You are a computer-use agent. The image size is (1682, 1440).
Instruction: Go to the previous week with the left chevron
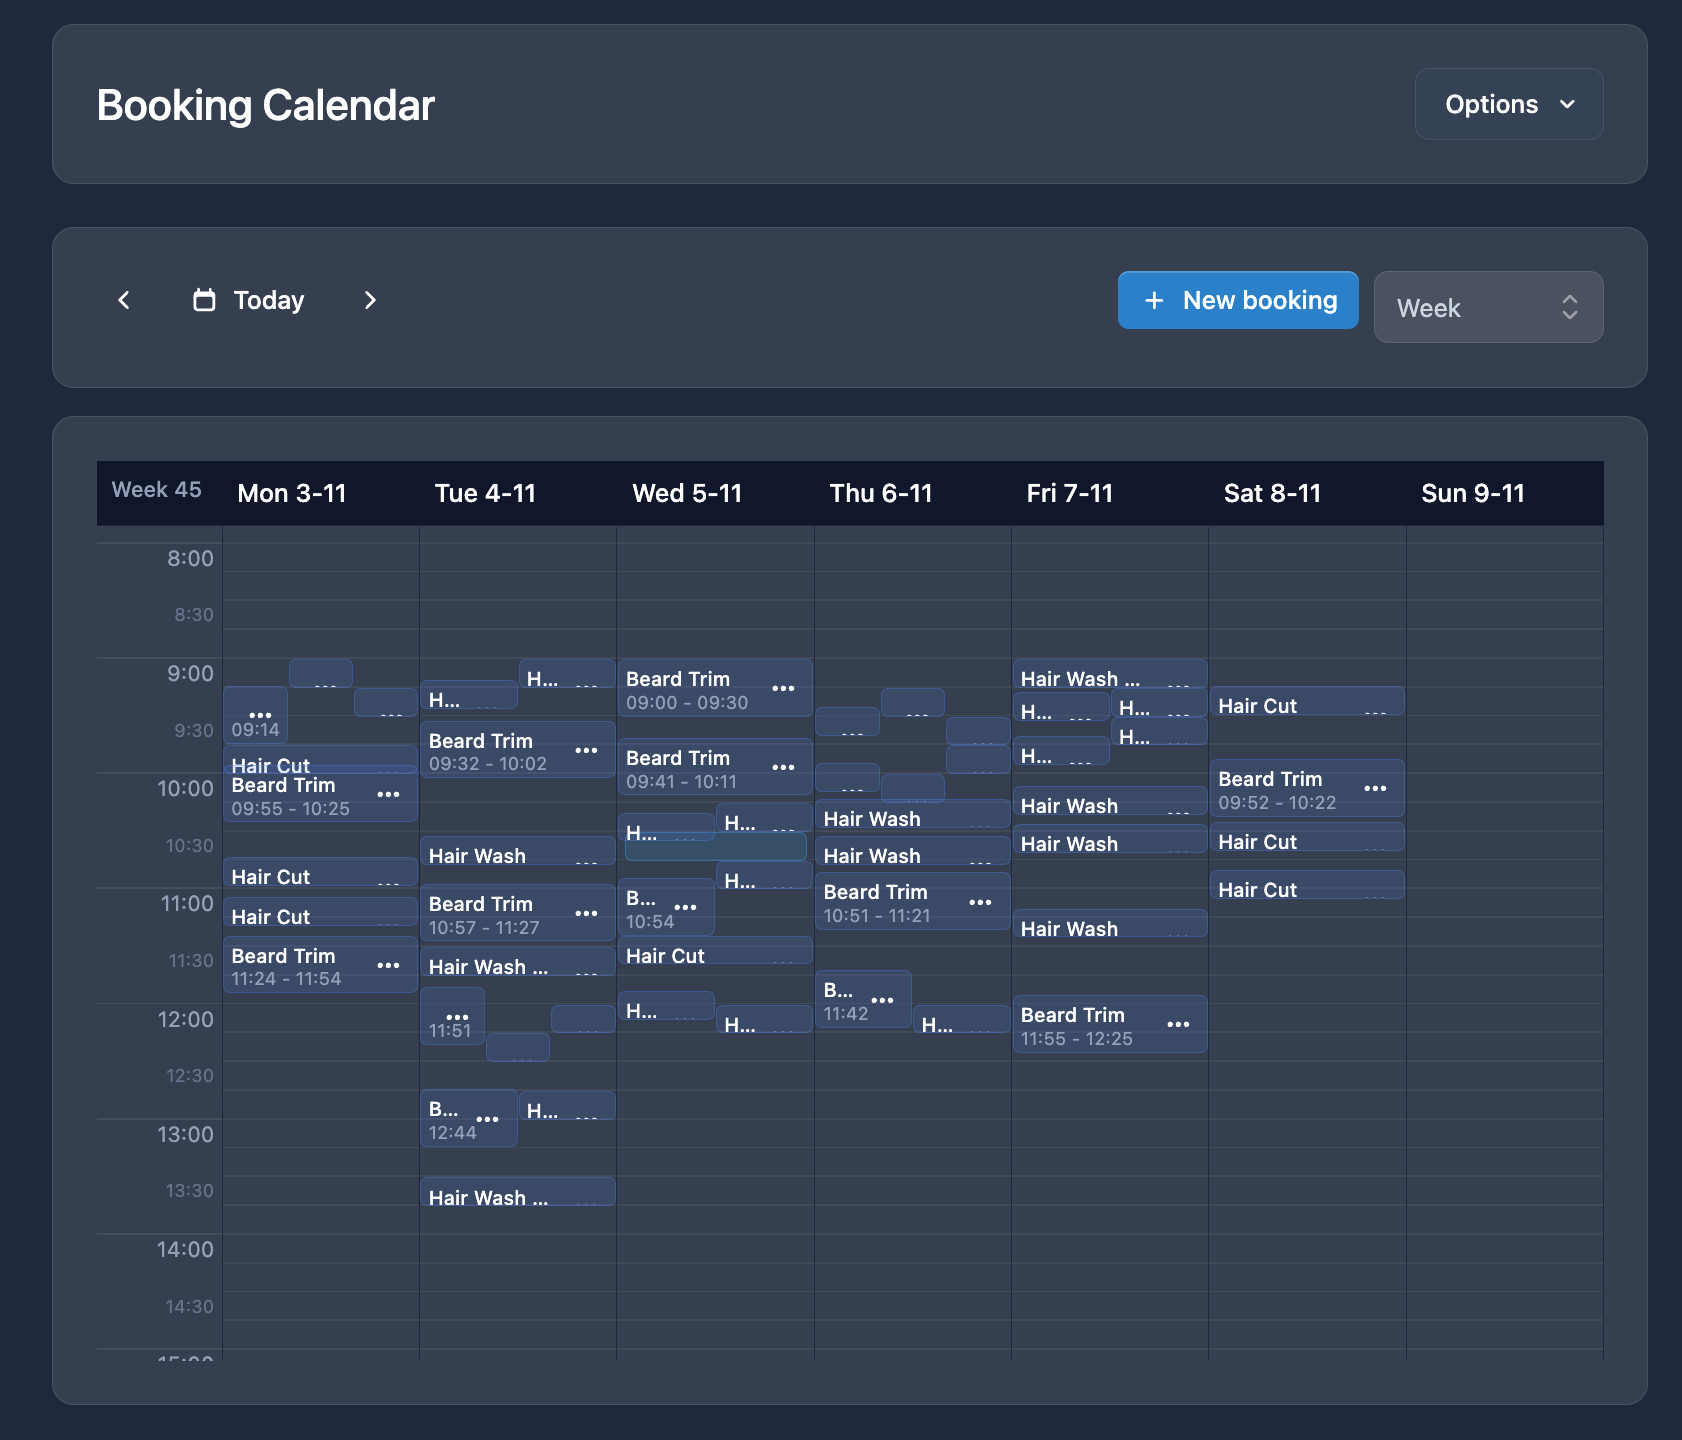pos(124,300)
